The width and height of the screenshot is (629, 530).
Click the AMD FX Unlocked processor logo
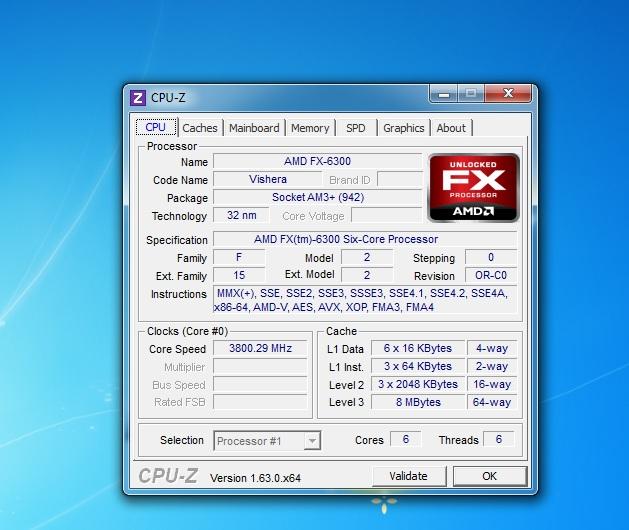474,187
